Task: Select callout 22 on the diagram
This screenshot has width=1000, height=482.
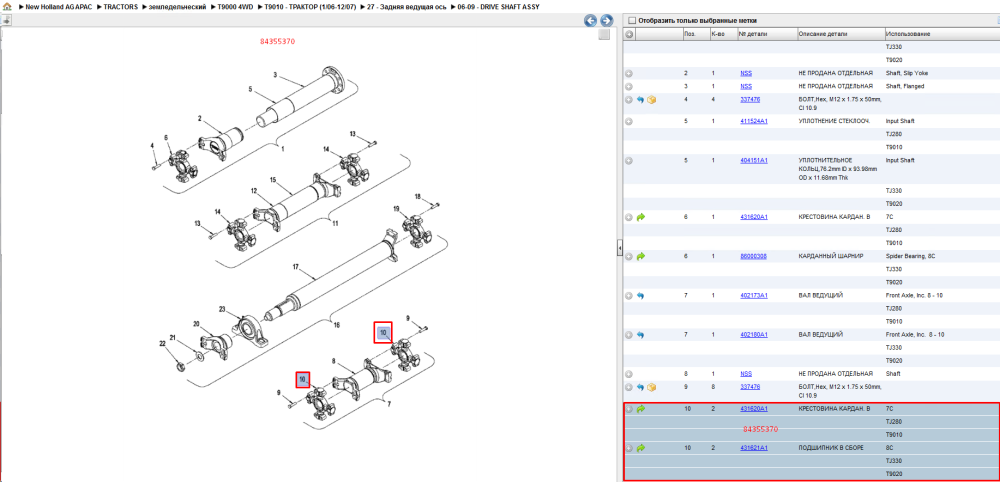Action: pos(163,344)
